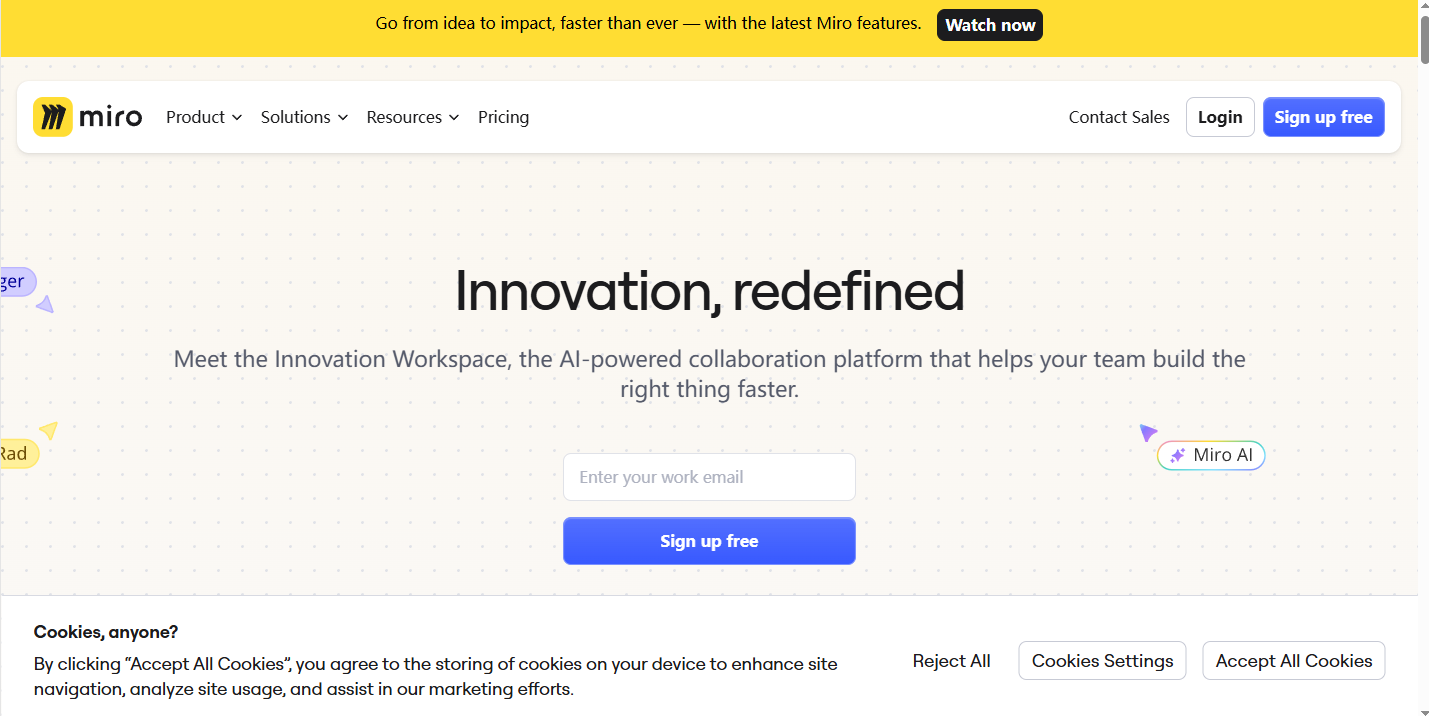Open the Contact Sales link
This screenshot has height=716, width=1429.
pyautogui.click(x=1119, y=117)
